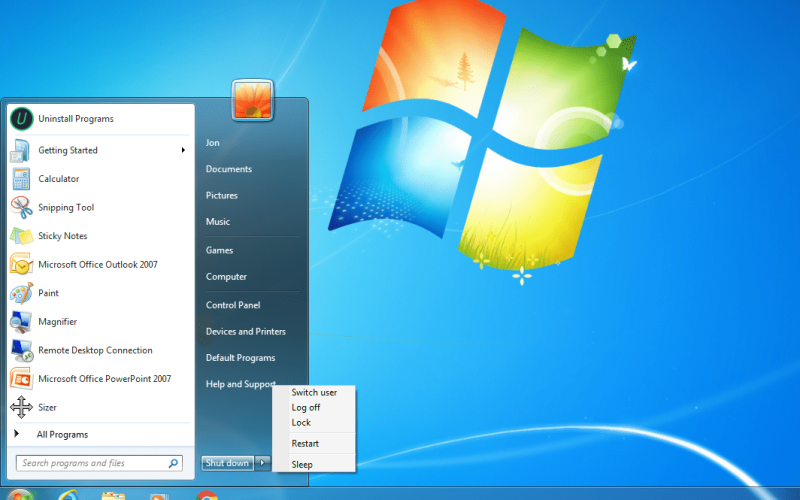Open Default Programs
The width and height of the screenshot is (800, 500).
[240, 358]
